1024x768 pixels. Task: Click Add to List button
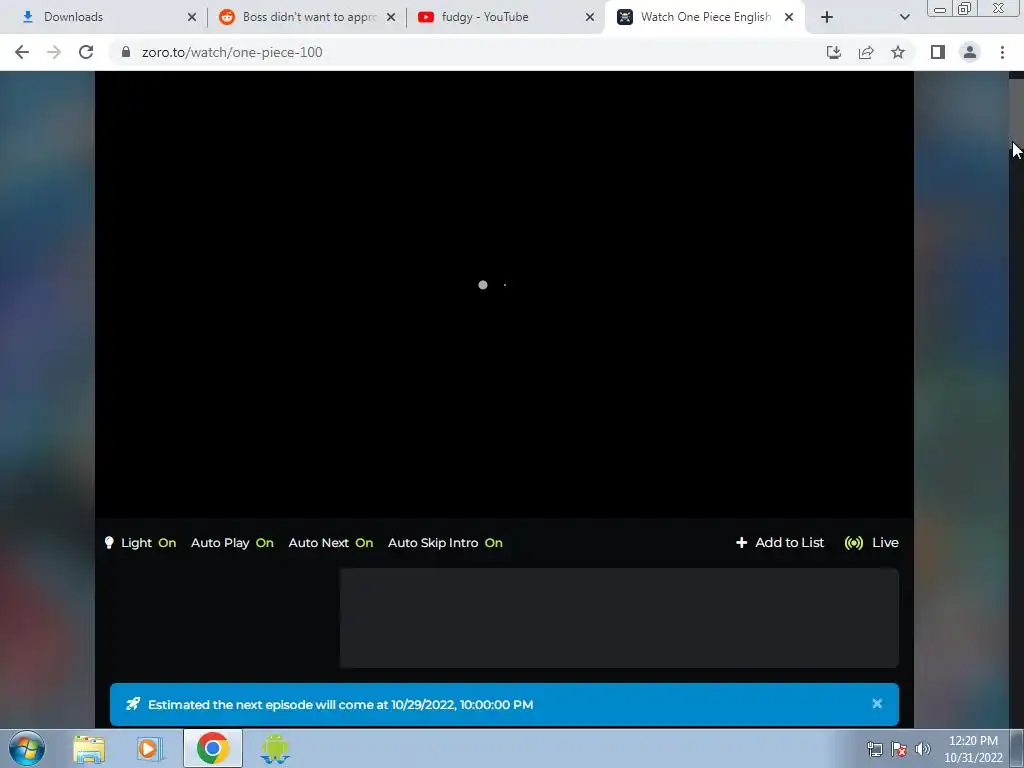[780, 543]
